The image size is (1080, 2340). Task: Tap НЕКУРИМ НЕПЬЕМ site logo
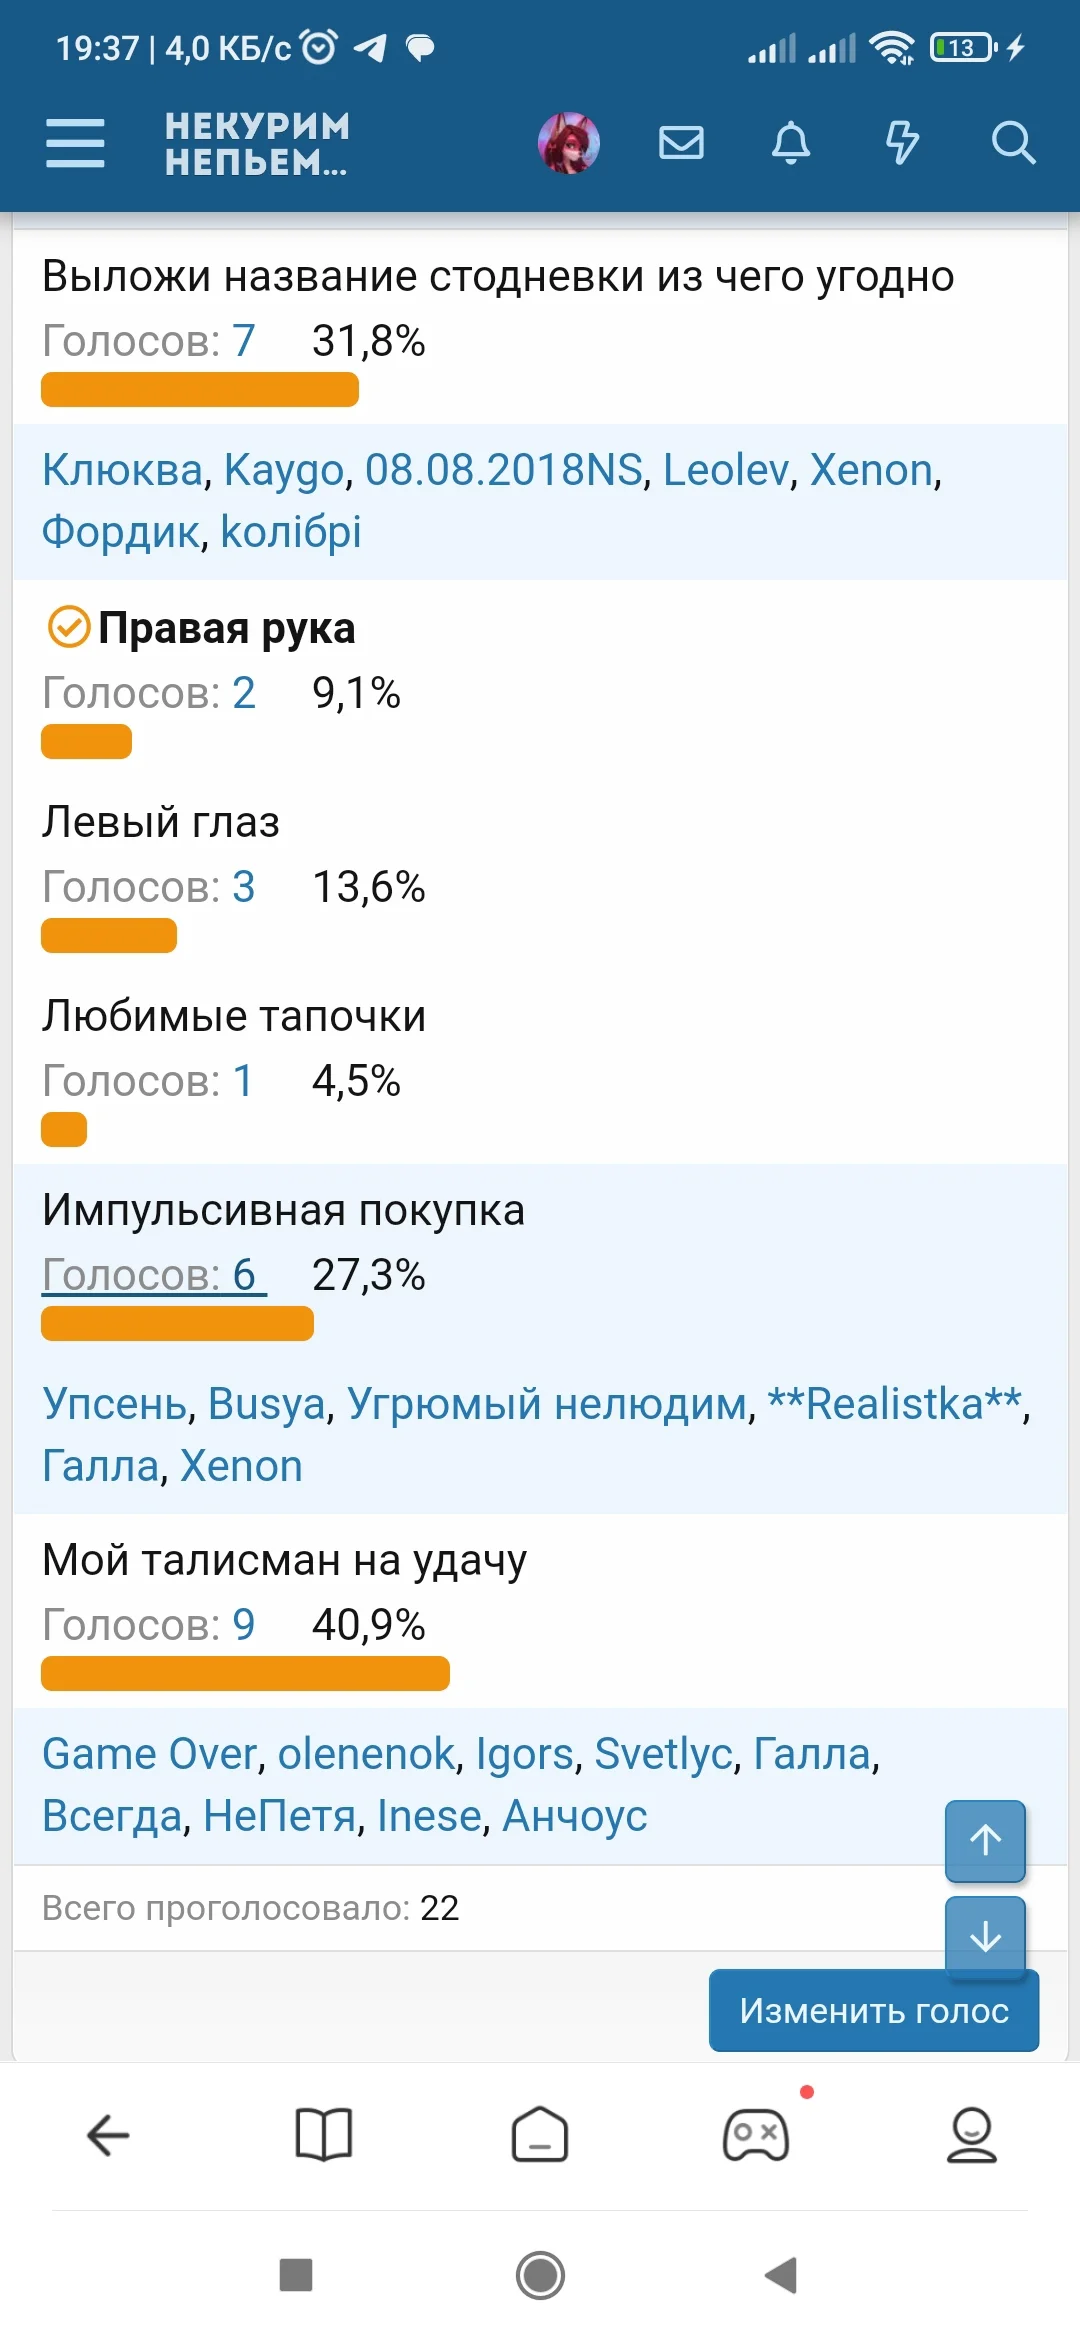[257, 144]
